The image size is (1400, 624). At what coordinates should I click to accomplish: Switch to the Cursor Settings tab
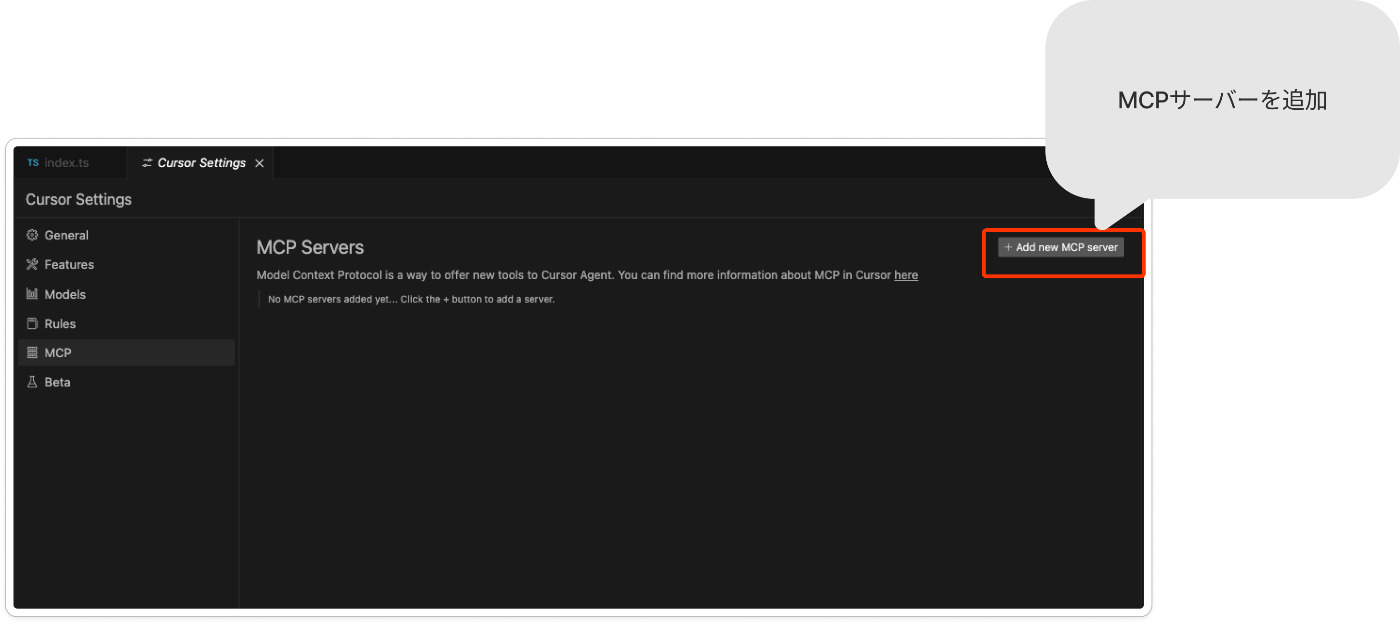(x=200, y=163)
